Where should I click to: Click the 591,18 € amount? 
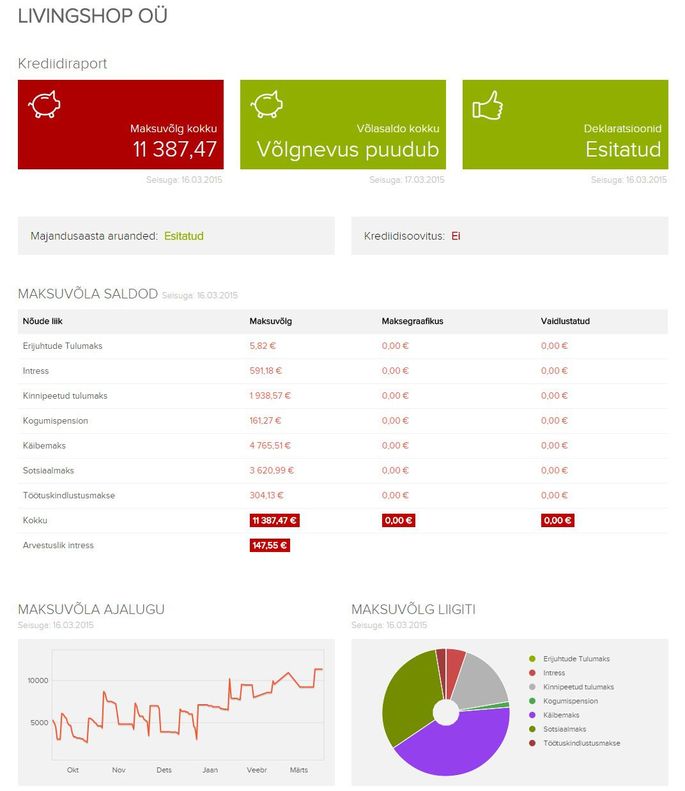tap(265, 371)
